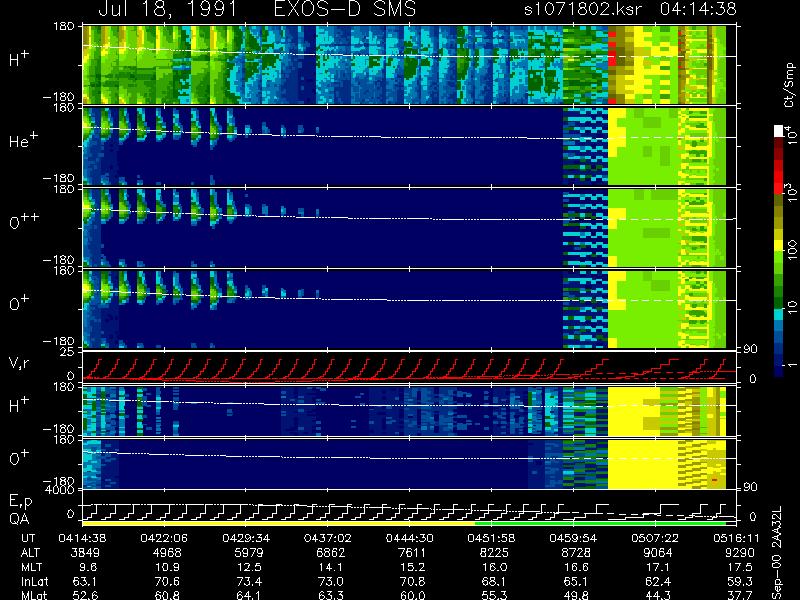800x600 pixels.
Task: Click the altitude value '7611'
Action: [x=413, y=553]
